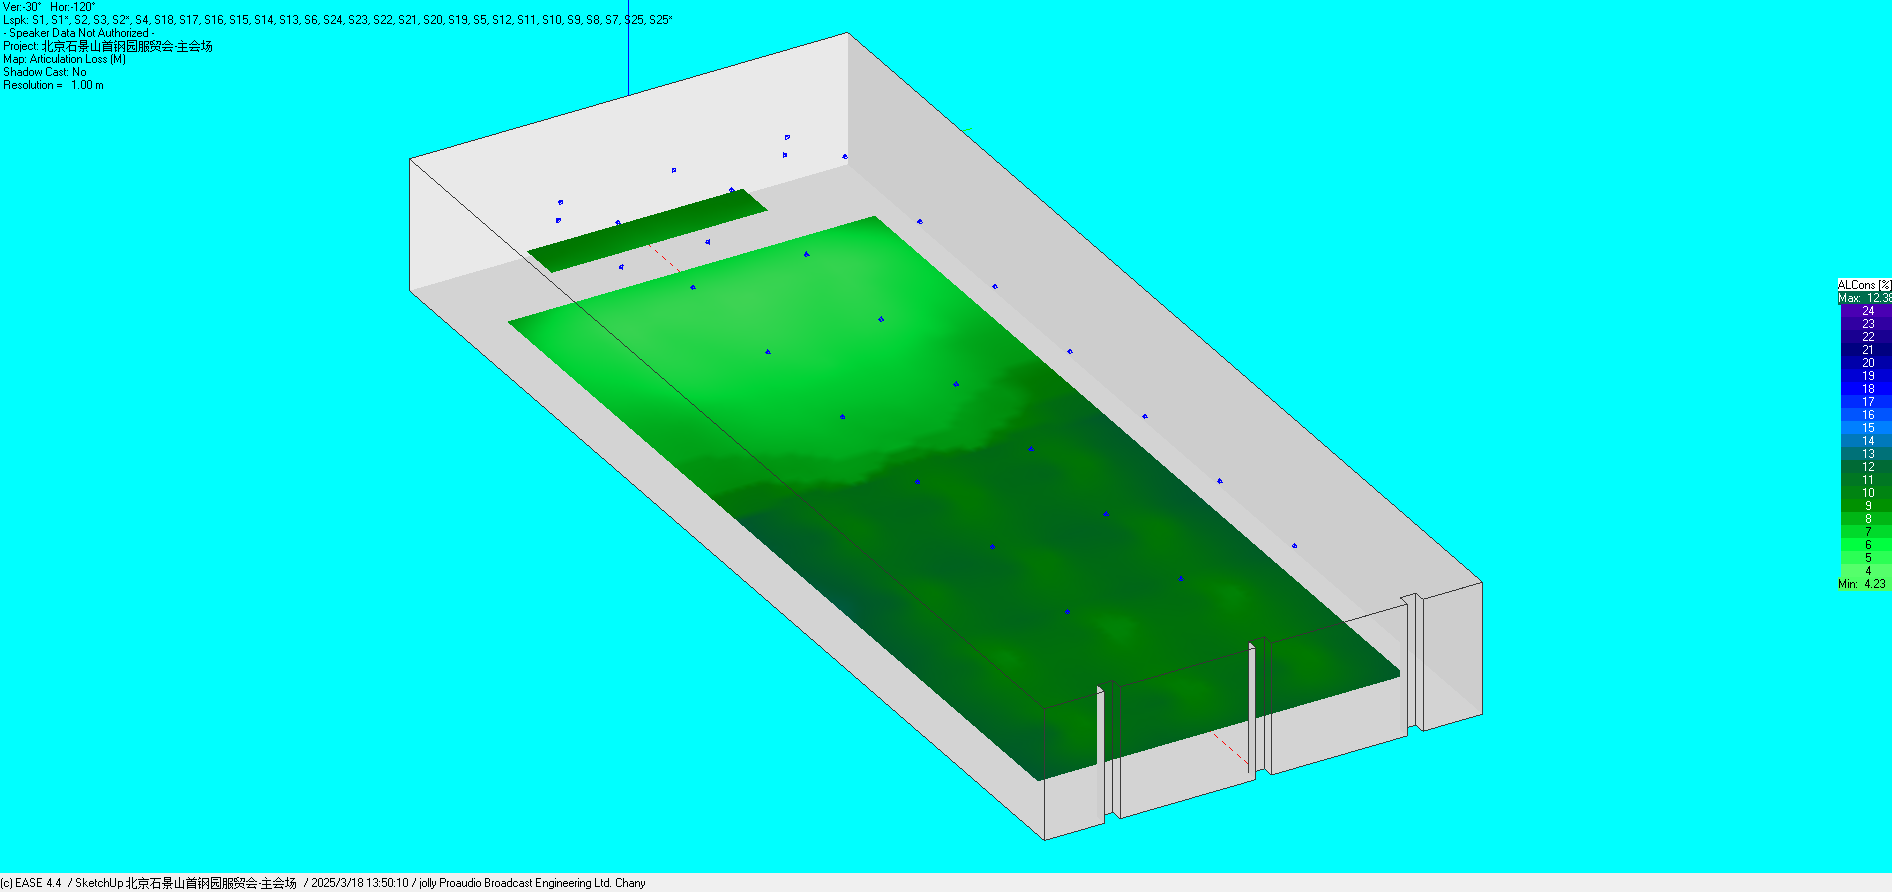Click the 'Shadow Cast: No' line

45,72
